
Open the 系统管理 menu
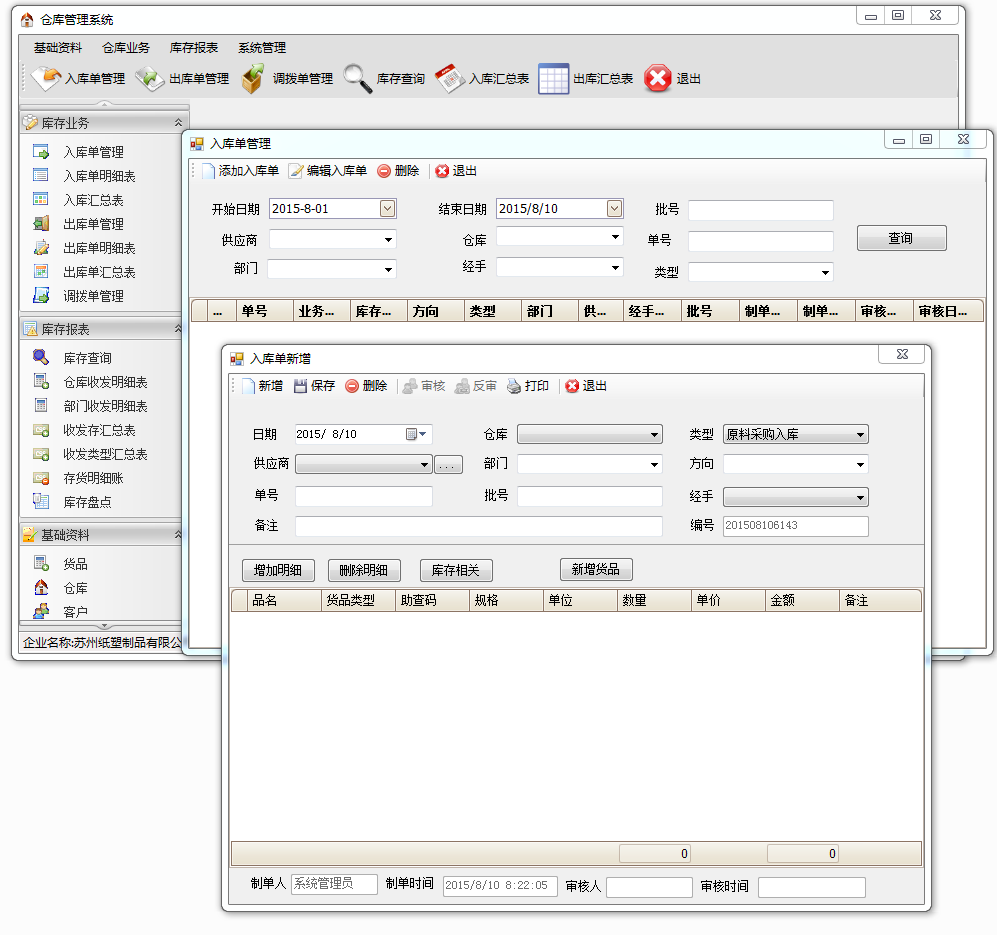pos(261,47)
